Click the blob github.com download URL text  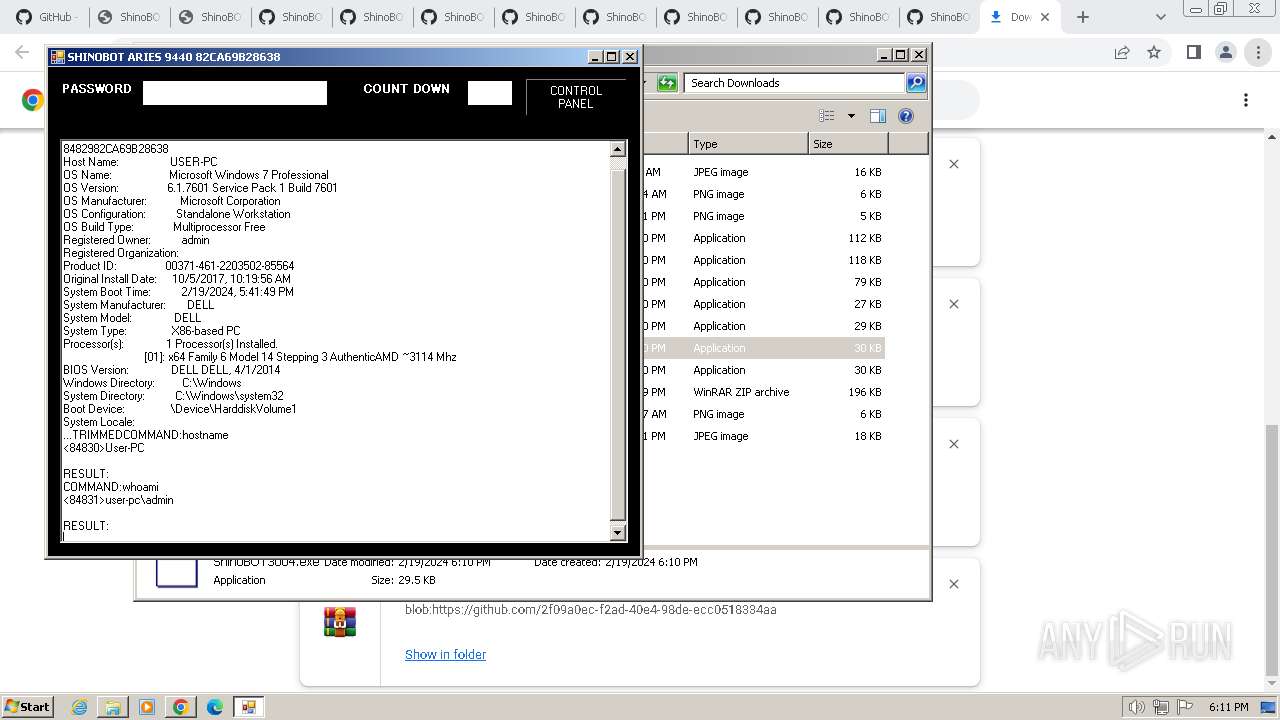click(x=590, y=609)
